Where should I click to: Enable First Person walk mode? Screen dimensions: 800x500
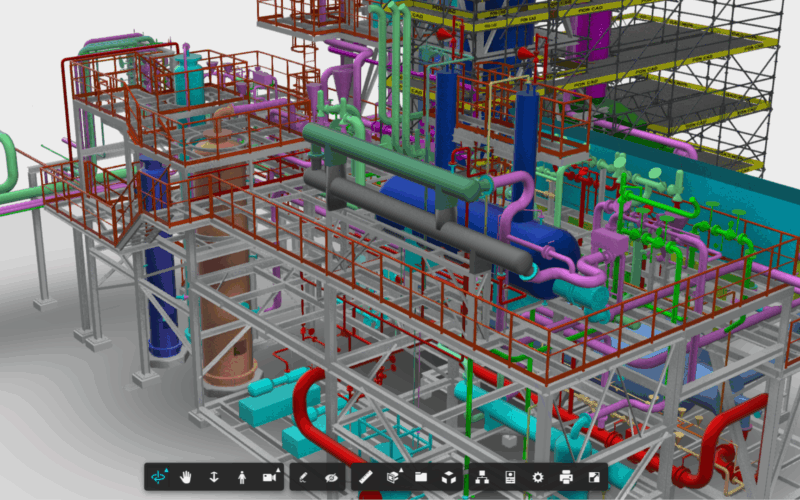241,478
